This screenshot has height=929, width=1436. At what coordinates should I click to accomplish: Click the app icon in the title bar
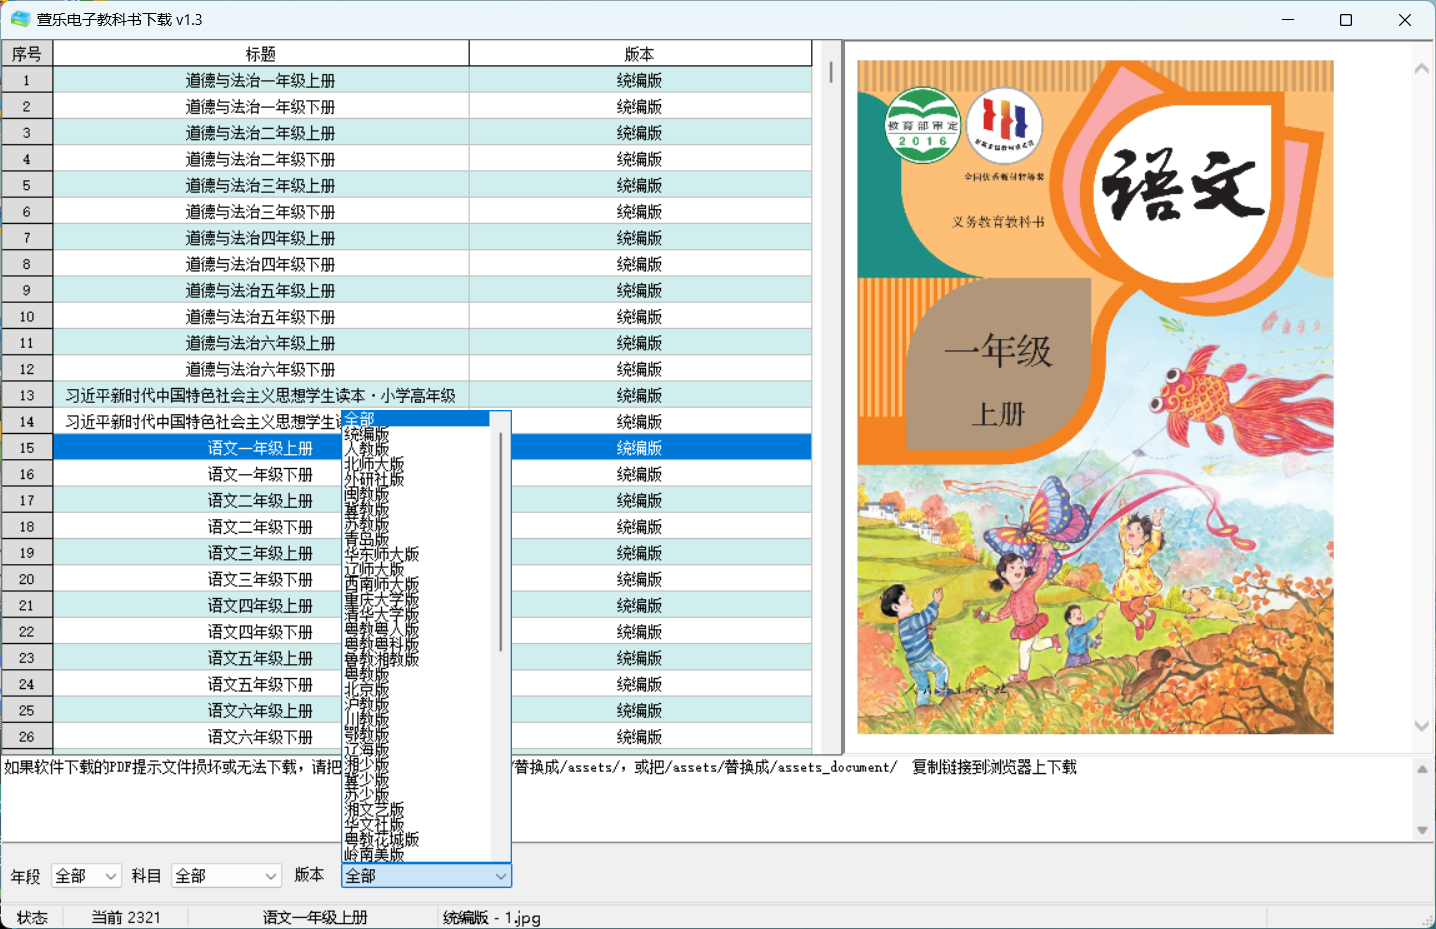point(20,19)
